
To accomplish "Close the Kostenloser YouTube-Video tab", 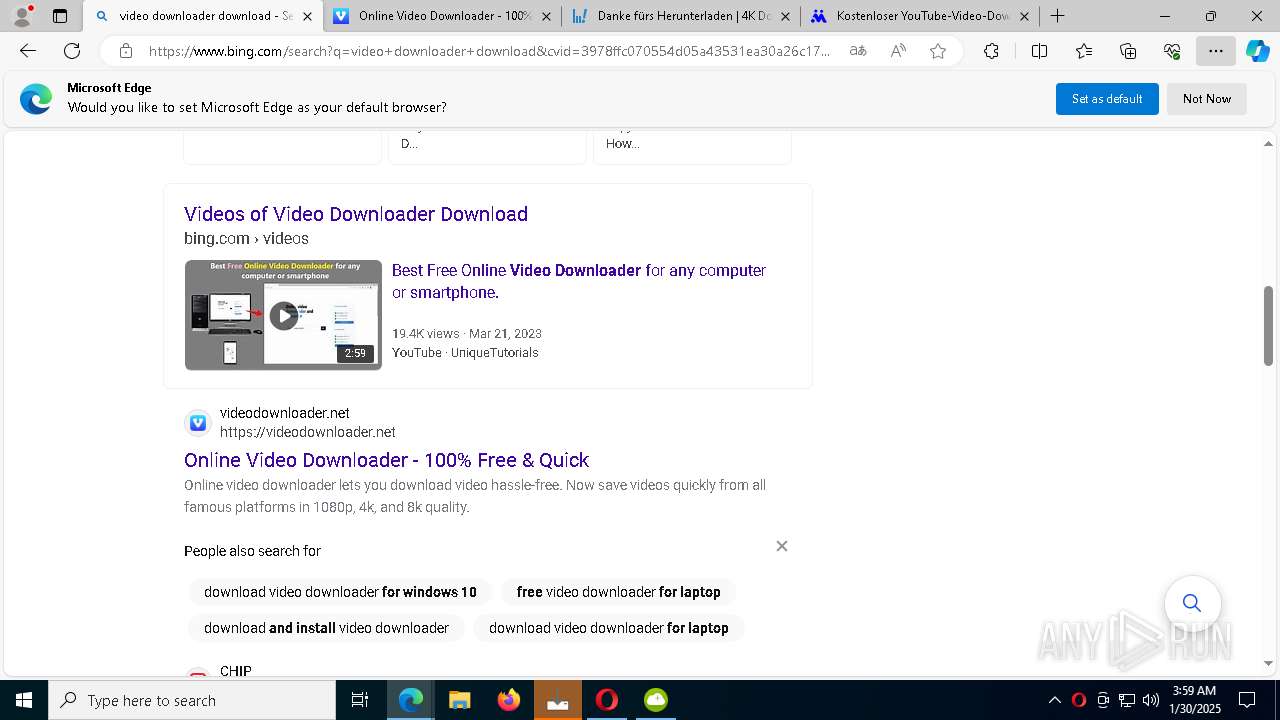I will coord(1024,16).
